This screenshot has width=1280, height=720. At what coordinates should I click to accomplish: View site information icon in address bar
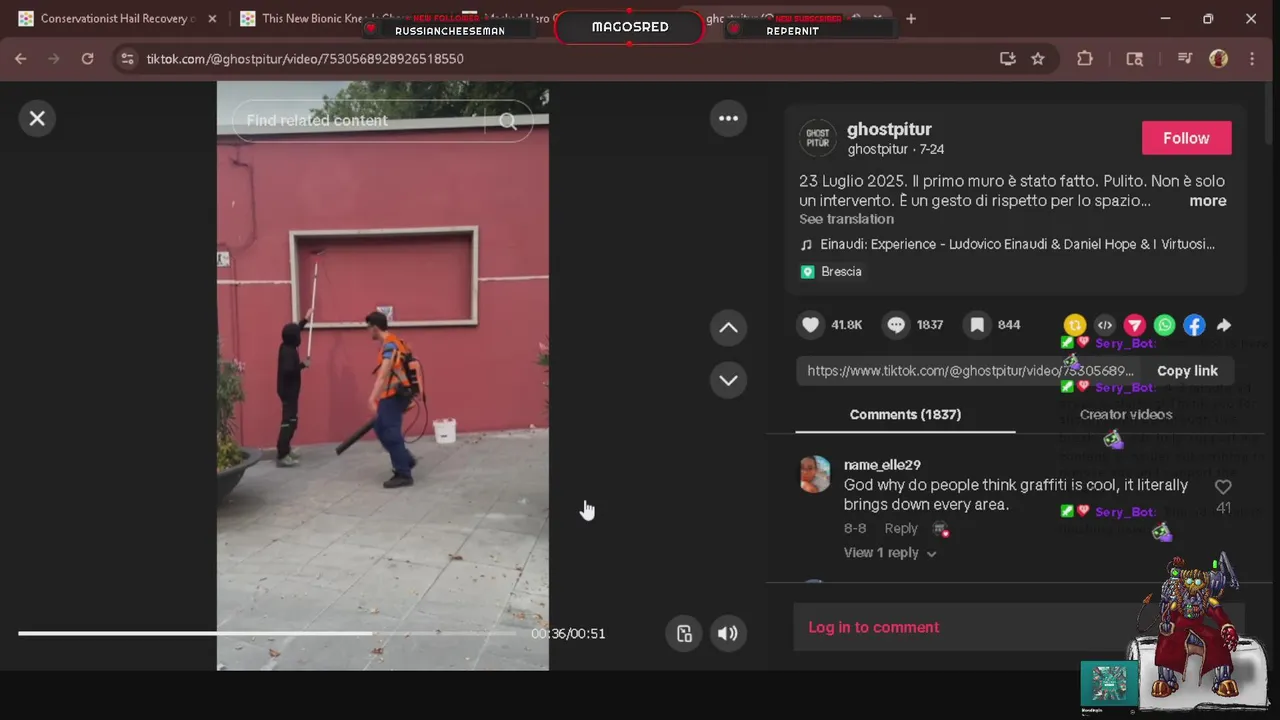tap(127, 59)
